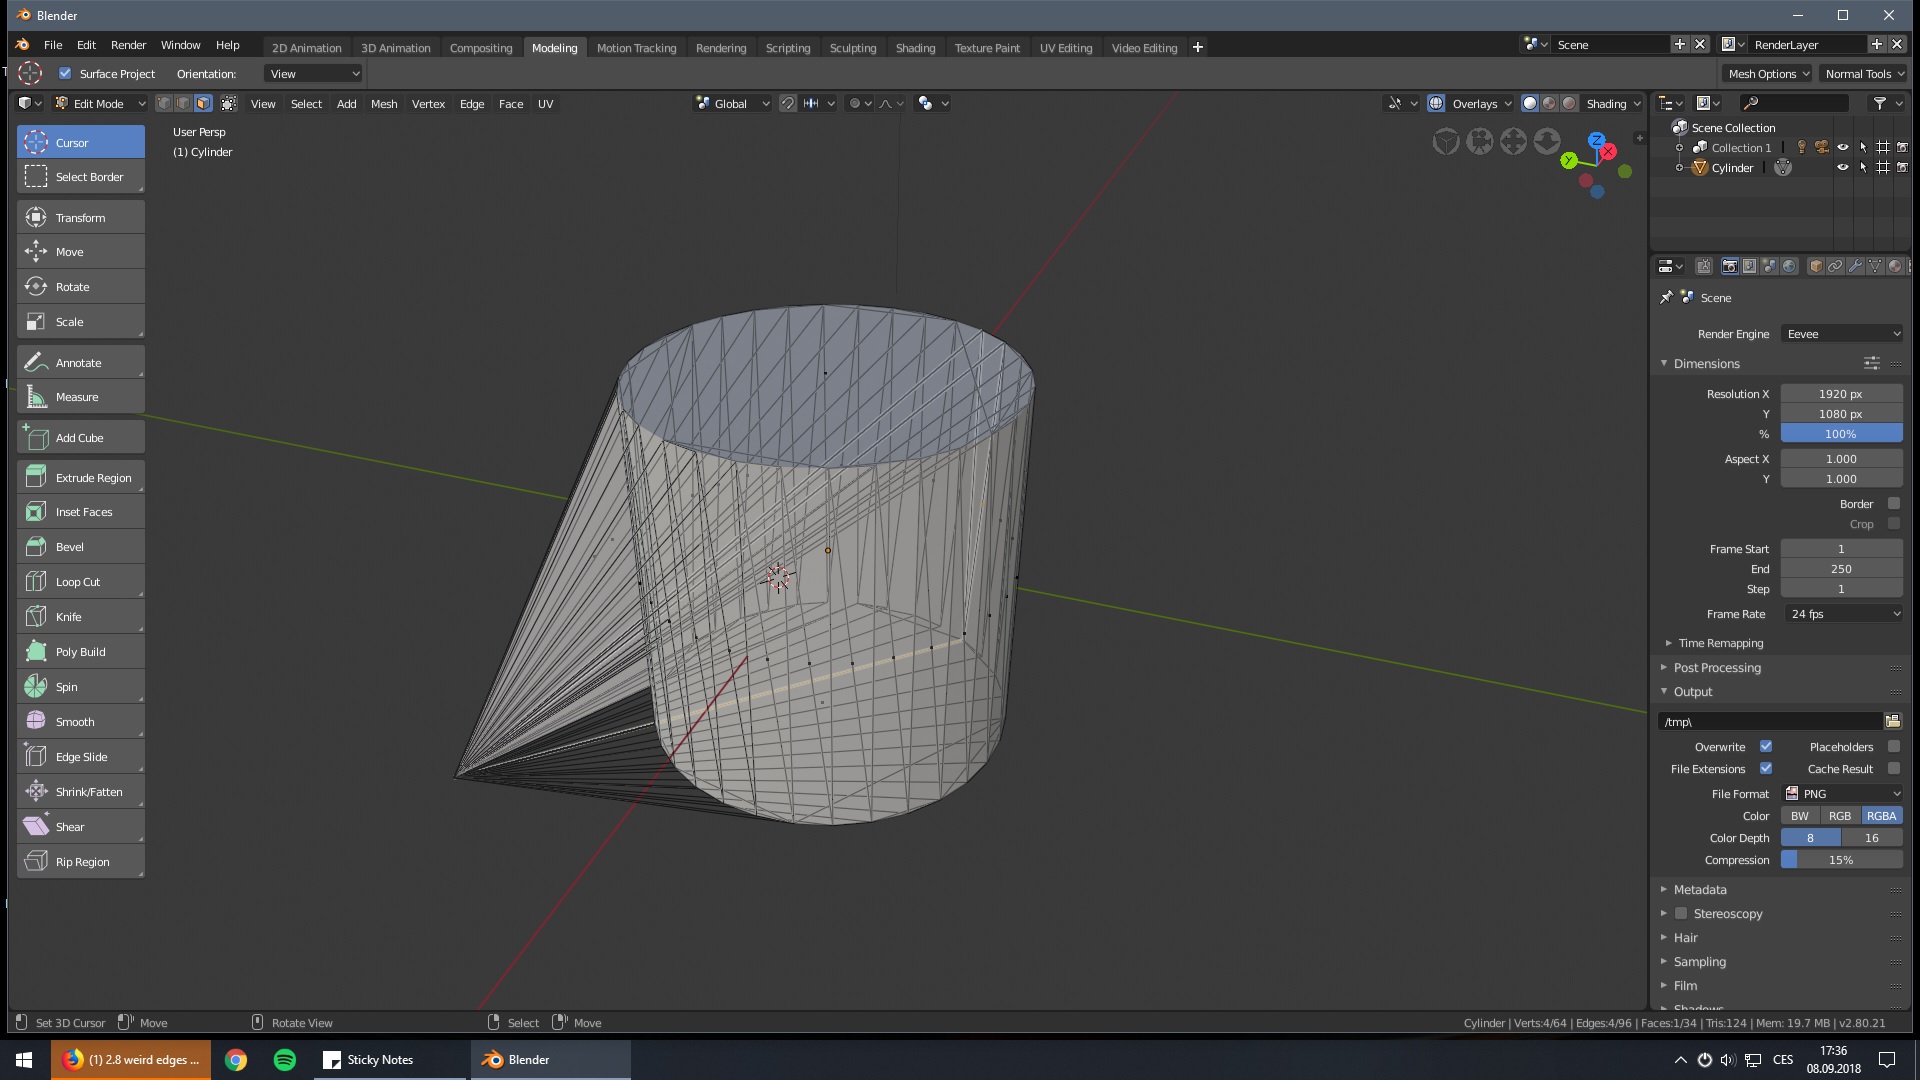This screenshot has width=1920, height=1080.
Task: Select the Annotate tool
Action: click(x=81, y=363)
